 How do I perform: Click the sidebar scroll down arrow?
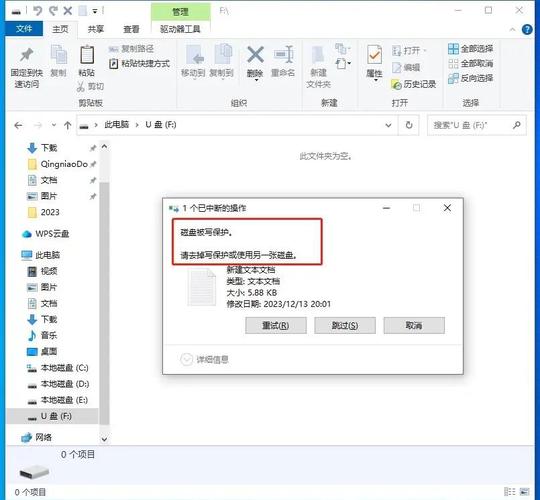[104, 439]
